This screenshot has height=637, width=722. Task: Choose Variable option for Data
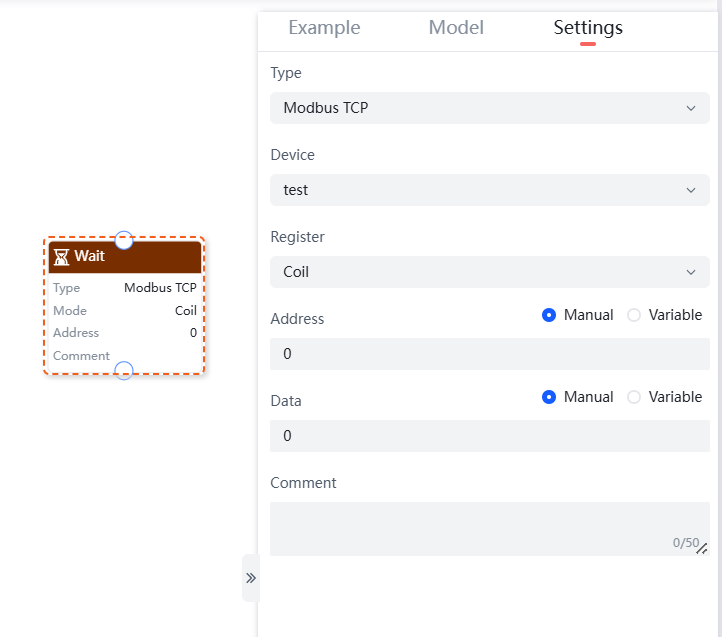coord(634,397)
